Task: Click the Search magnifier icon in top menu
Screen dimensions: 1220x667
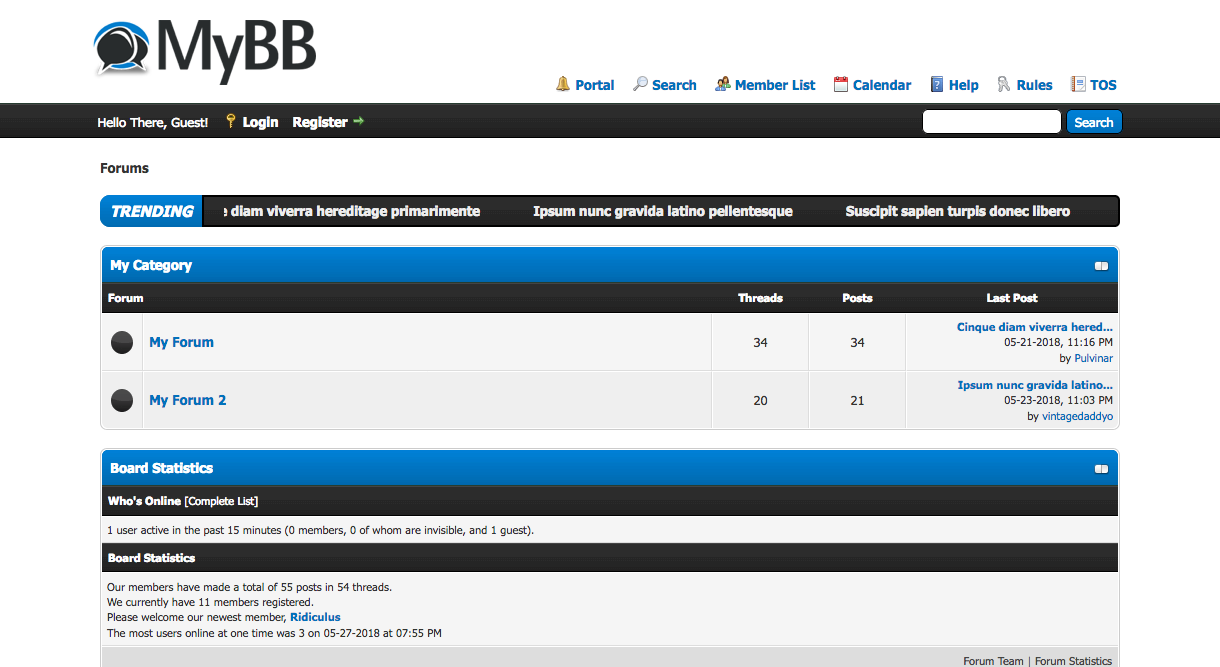Action: [x=640, y=85]
